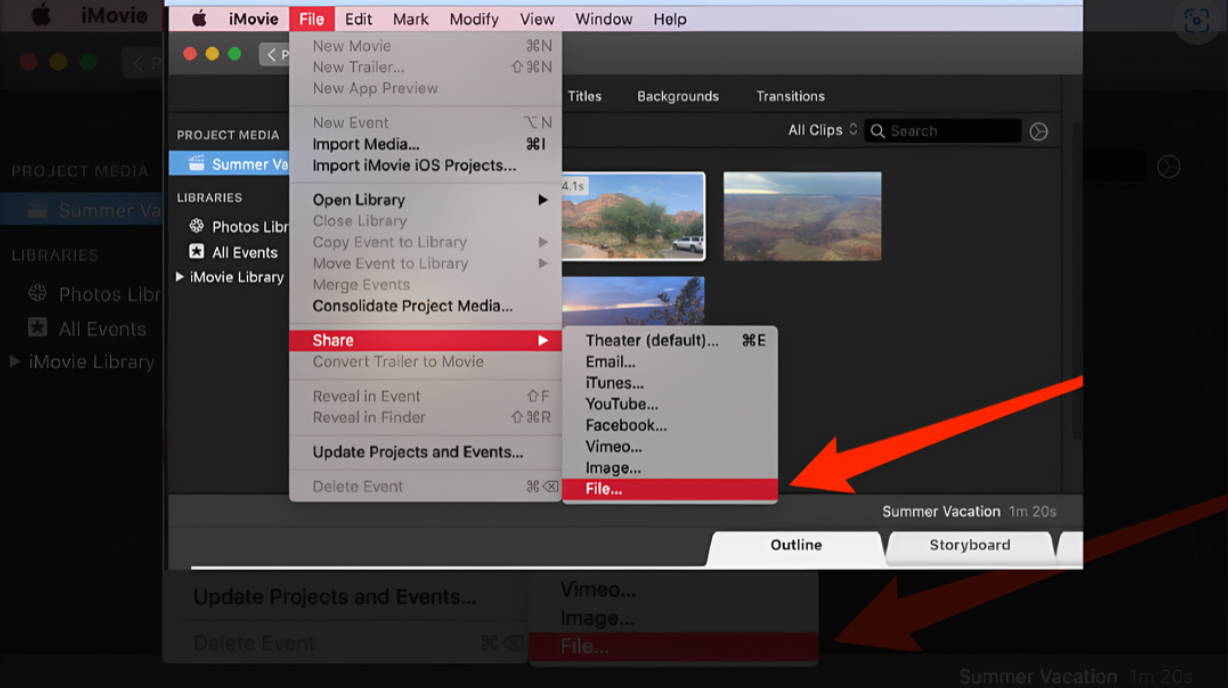1228x688 pixels.
Task: Select File... in the Share submenu
Action: 670,489
